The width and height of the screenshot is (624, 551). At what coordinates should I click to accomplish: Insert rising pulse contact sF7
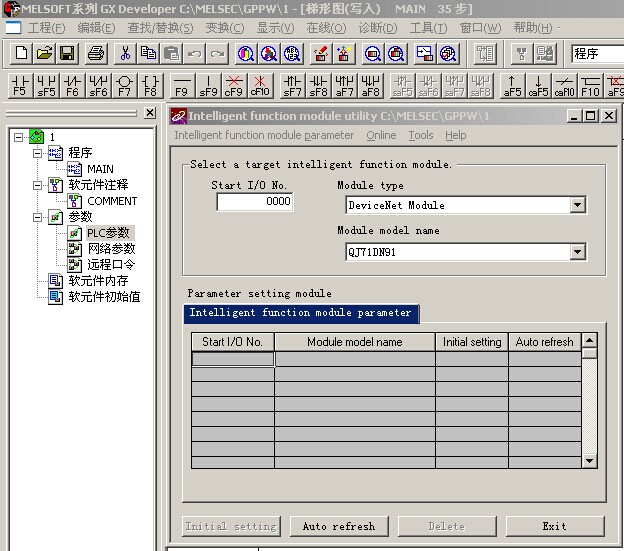tap(291, 85)
